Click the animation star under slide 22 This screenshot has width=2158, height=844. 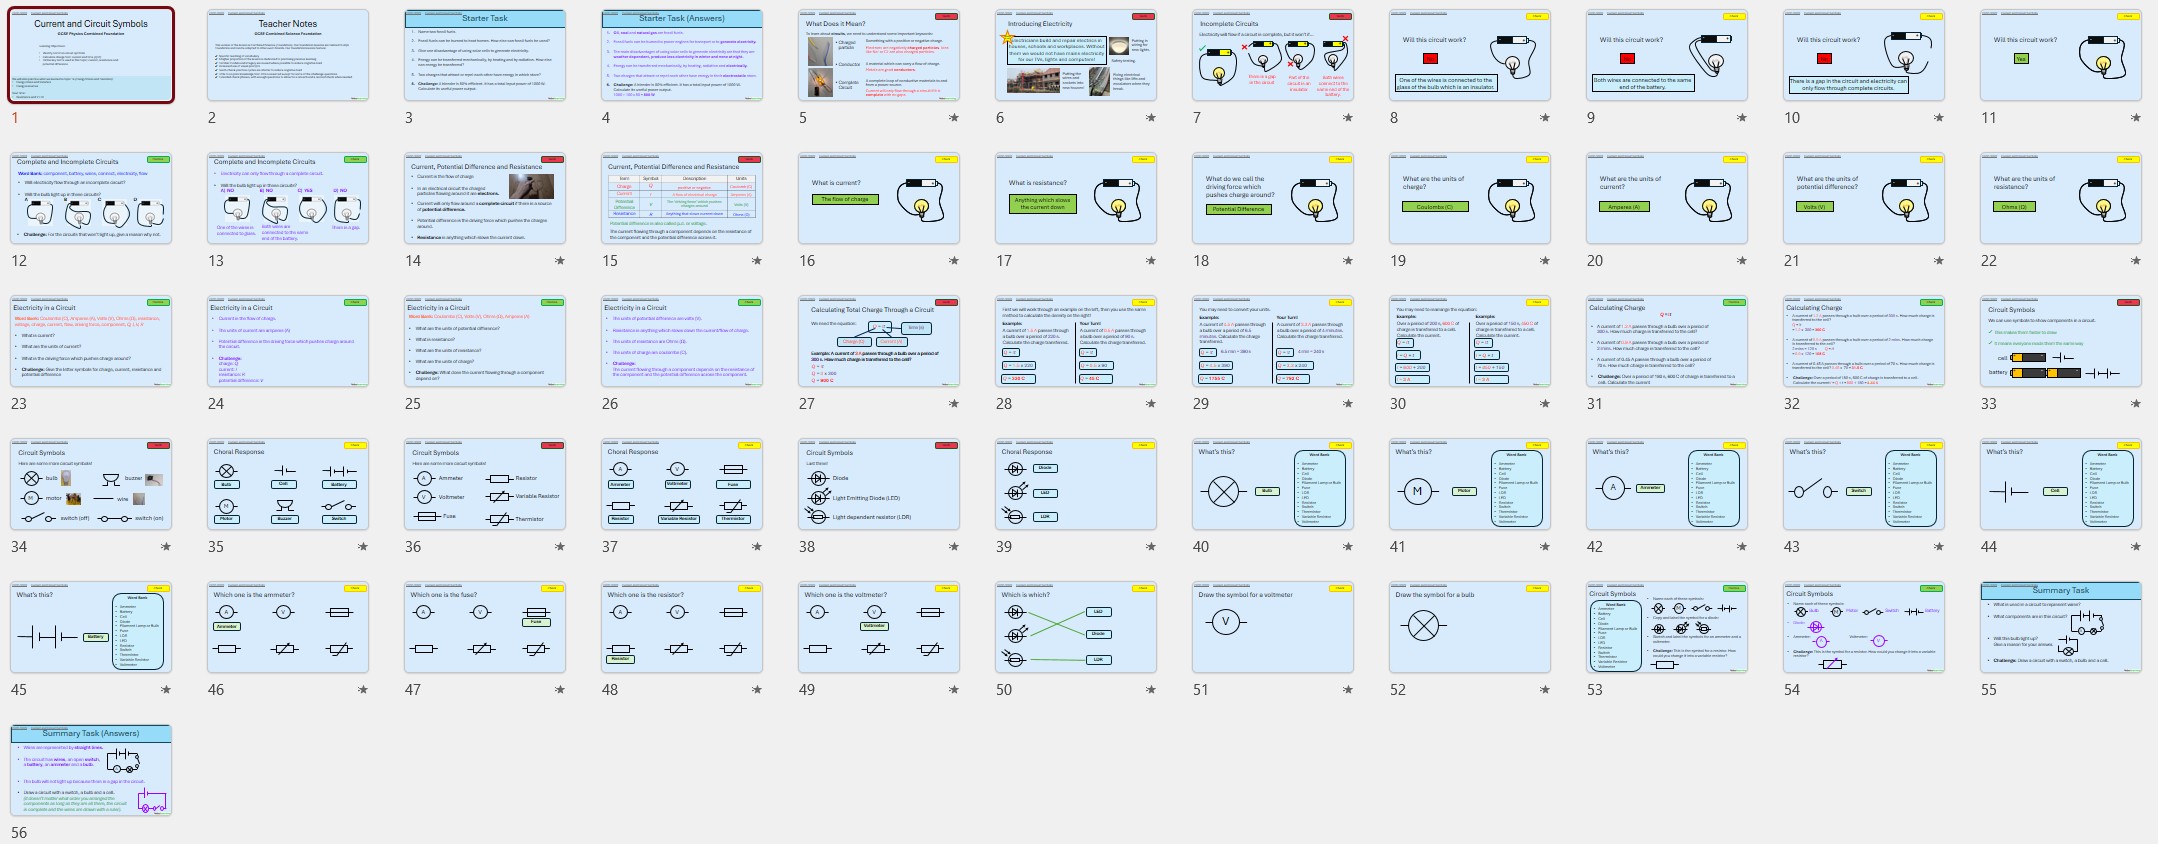[x=2135, y=261]
